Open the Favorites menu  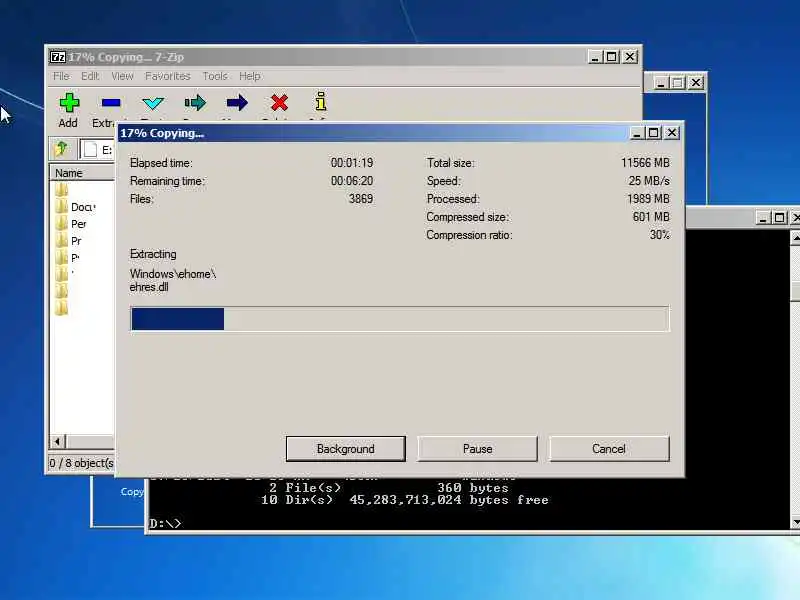pos(167,76)
